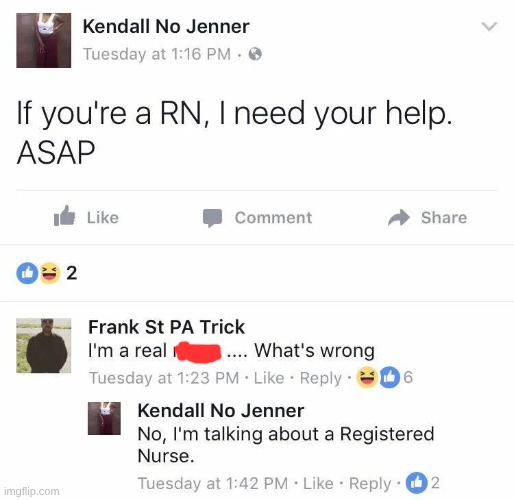Click the globe public privacy icon
Image resolution: width=514 pixels, height=500 pixels.
point(255,54)
